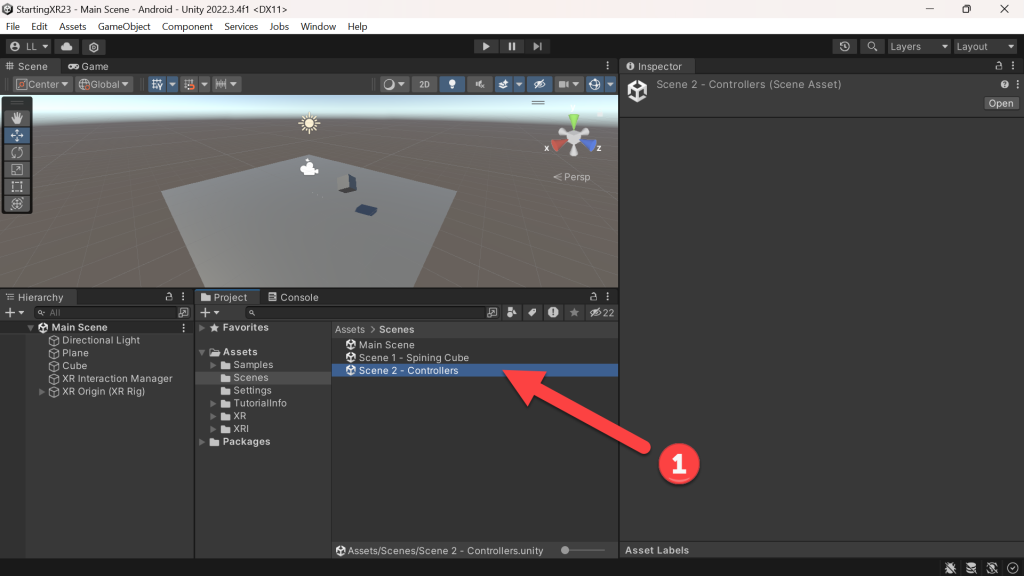Switch to the Game tab
The image size is (1024, 576).
coord(88,66)
